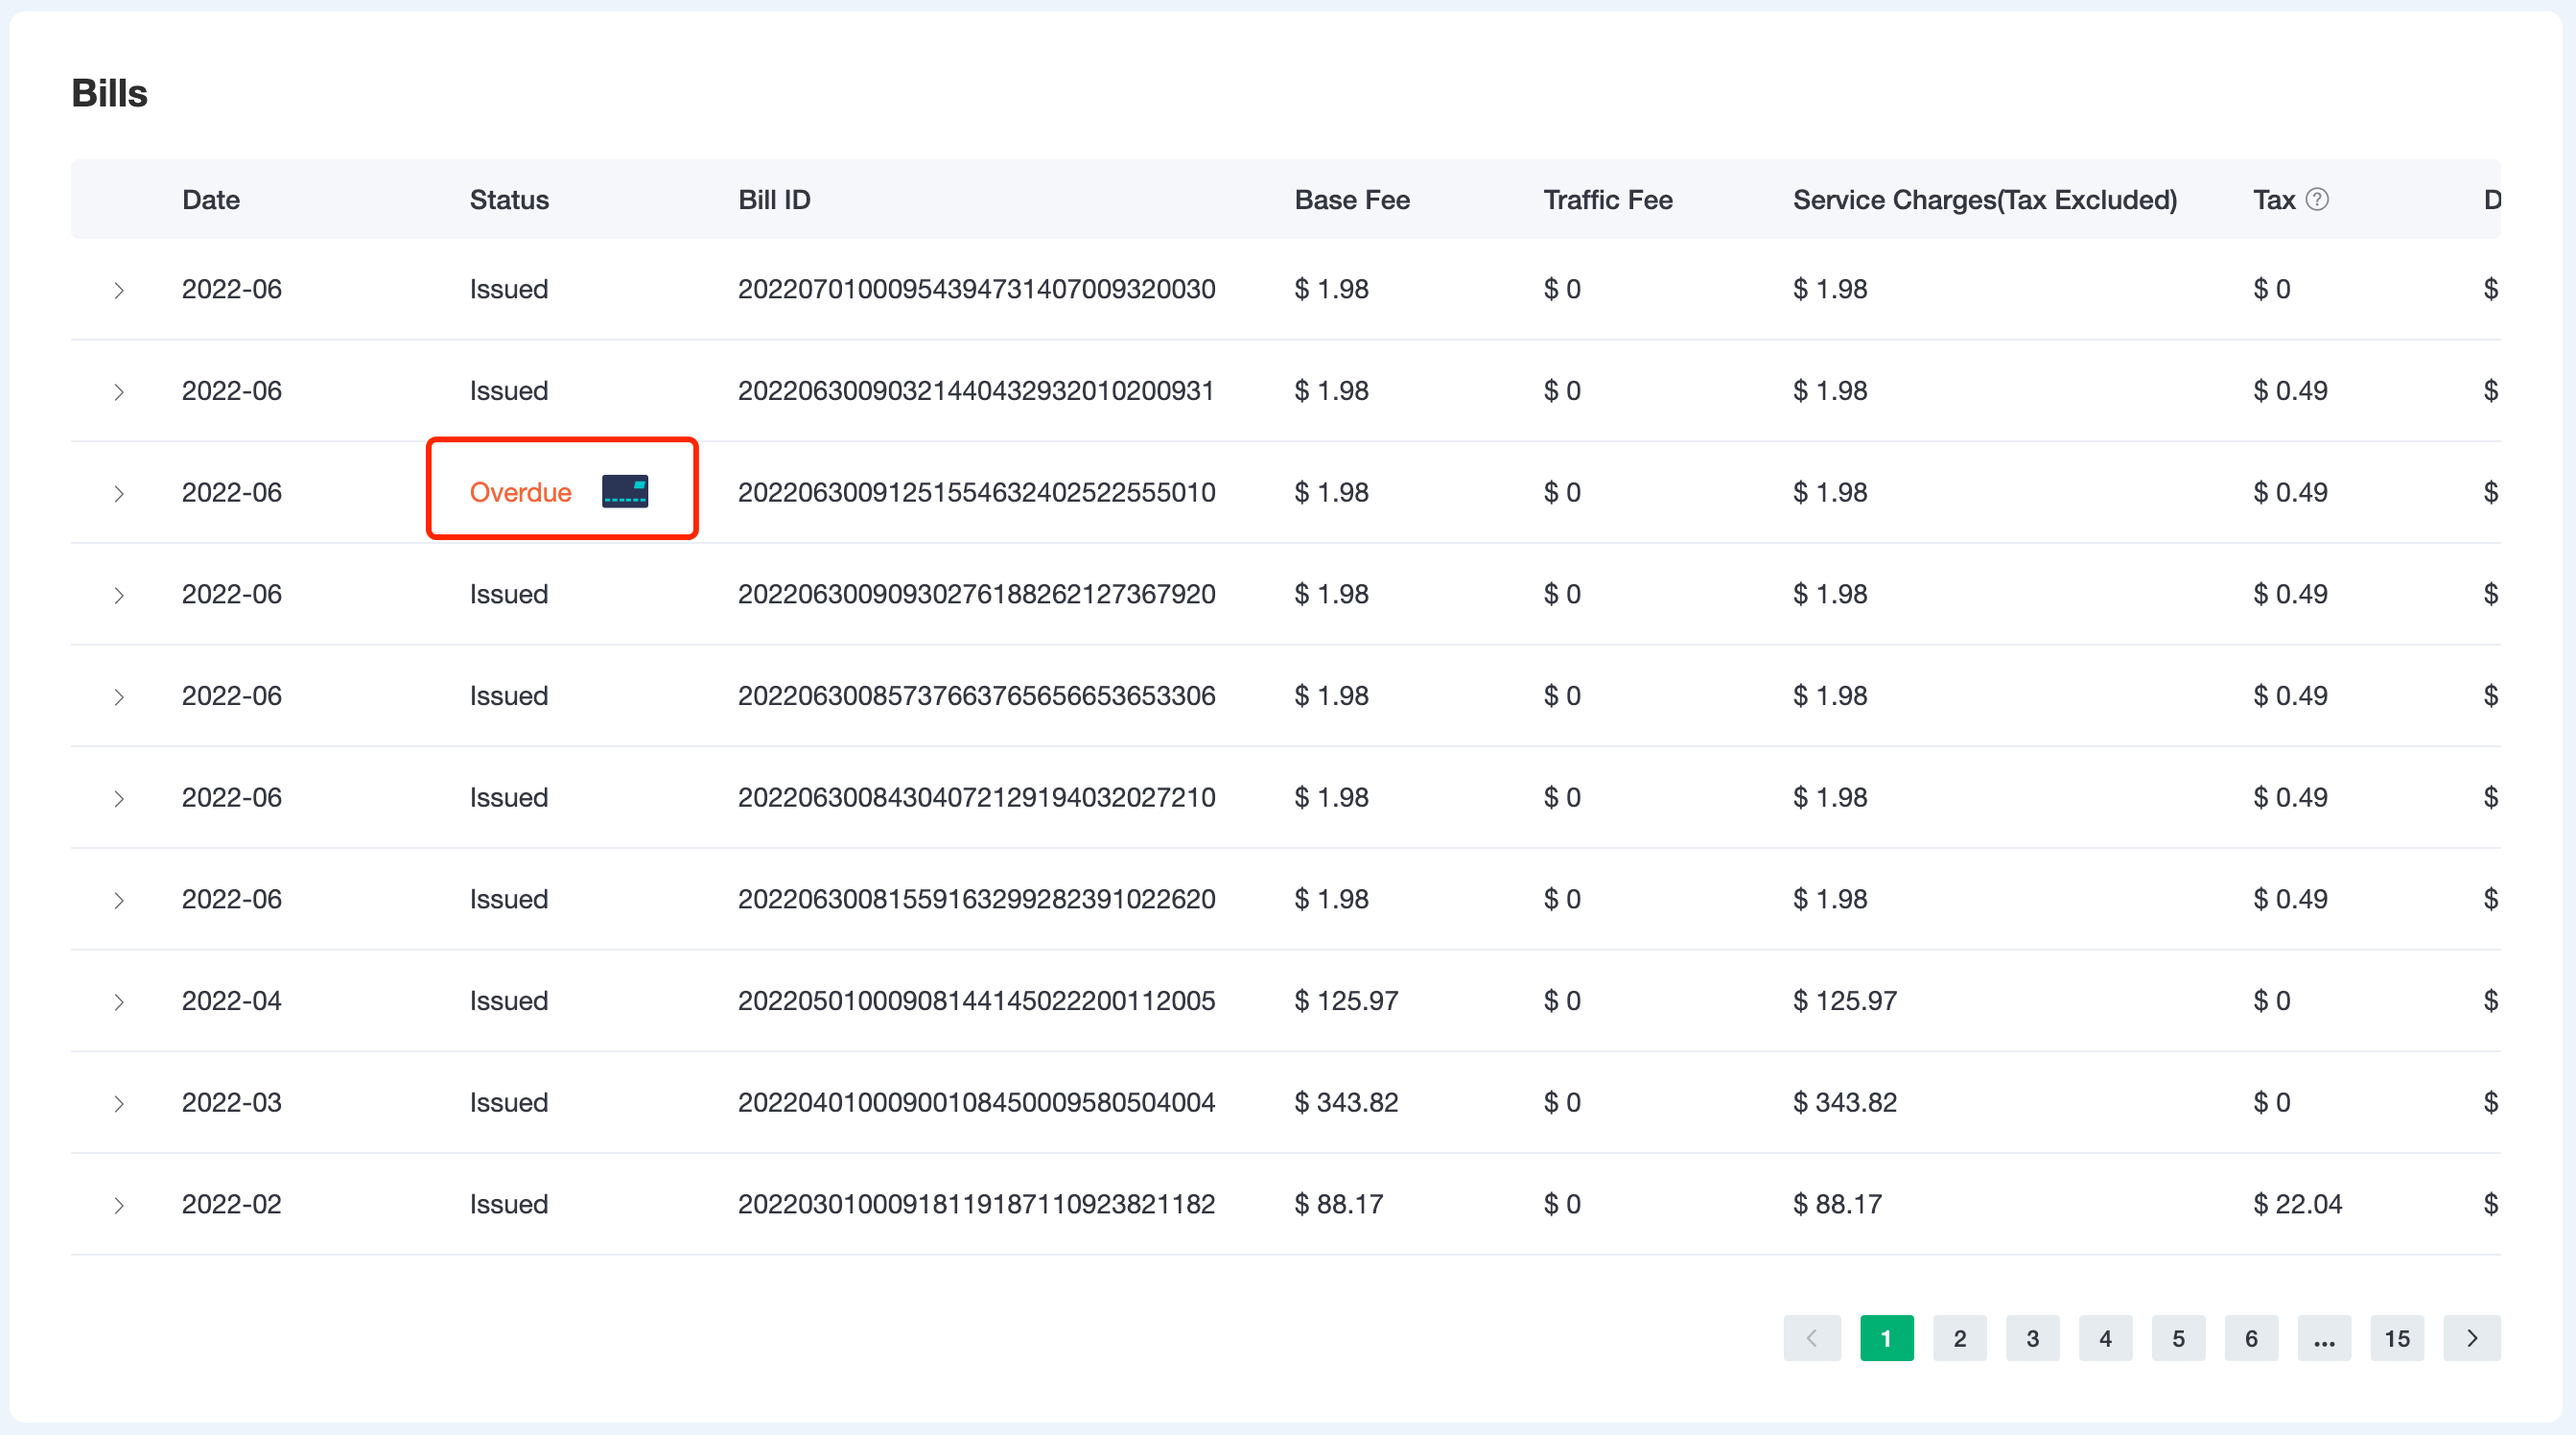Click the Tax help question mark icon
The height and width of the screenshot is (1435, 2576).
(x=2317, y=200)
